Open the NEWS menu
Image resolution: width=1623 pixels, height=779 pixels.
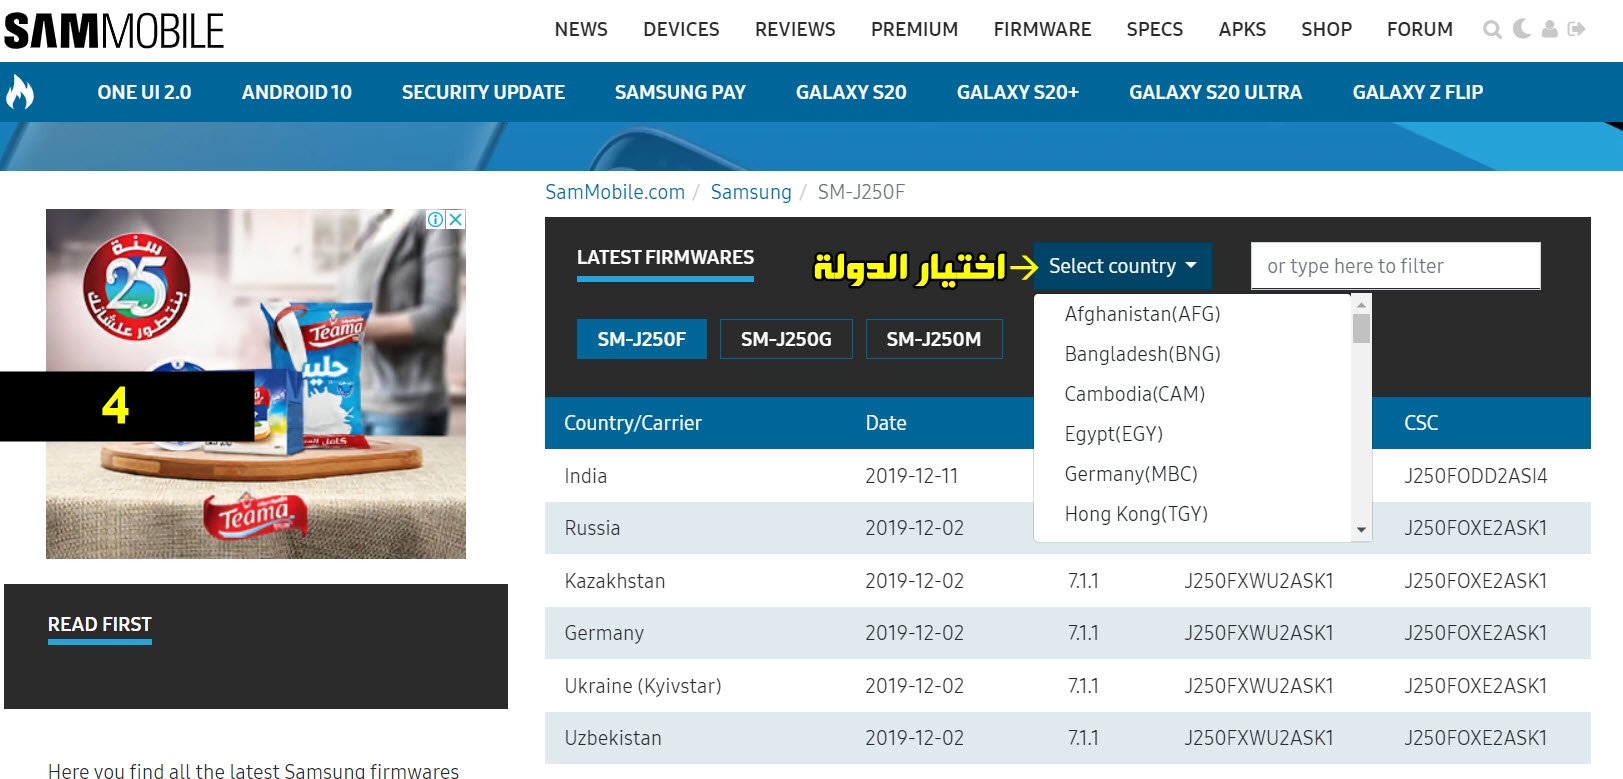[581, 29]
